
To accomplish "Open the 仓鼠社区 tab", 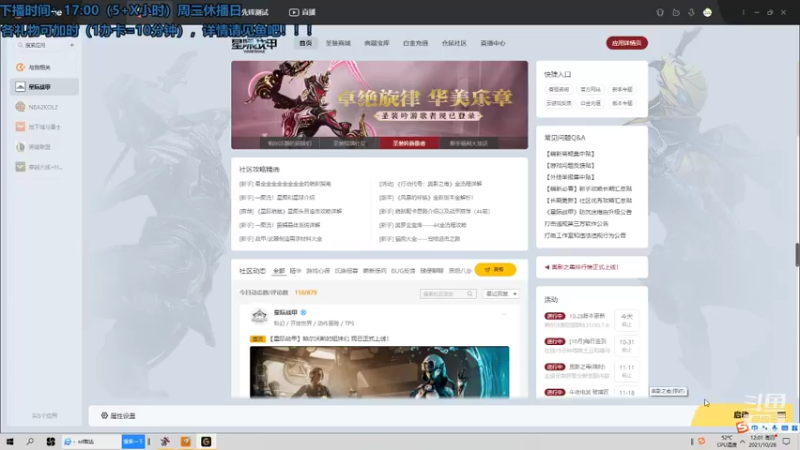I will click(x=454, y=43).
